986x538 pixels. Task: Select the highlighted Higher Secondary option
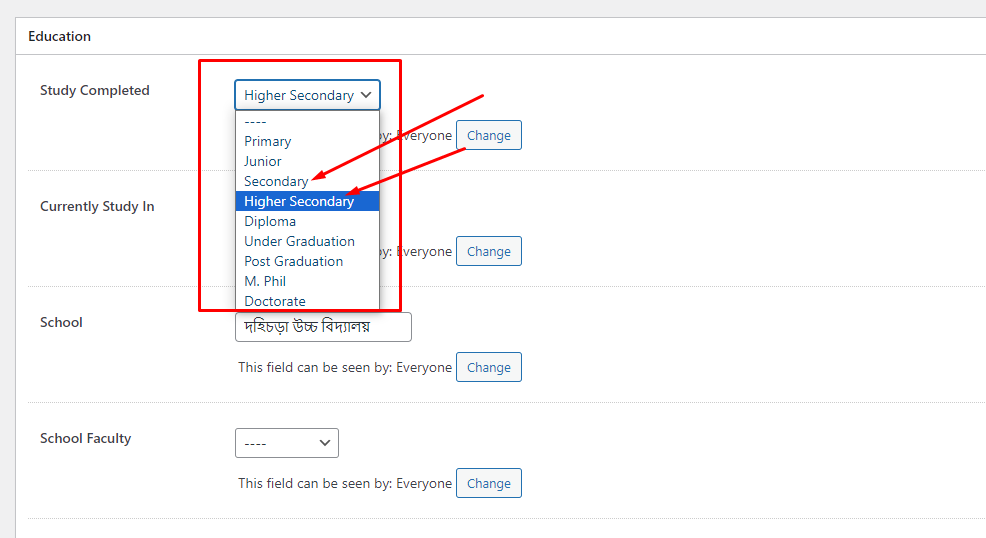pos(299,201)
